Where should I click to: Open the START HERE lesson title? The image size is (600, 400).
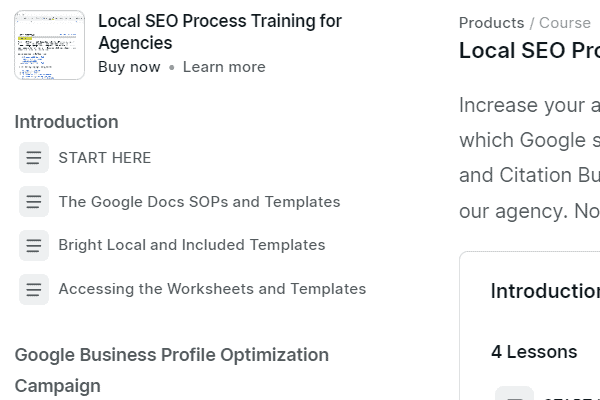[105, 158]
